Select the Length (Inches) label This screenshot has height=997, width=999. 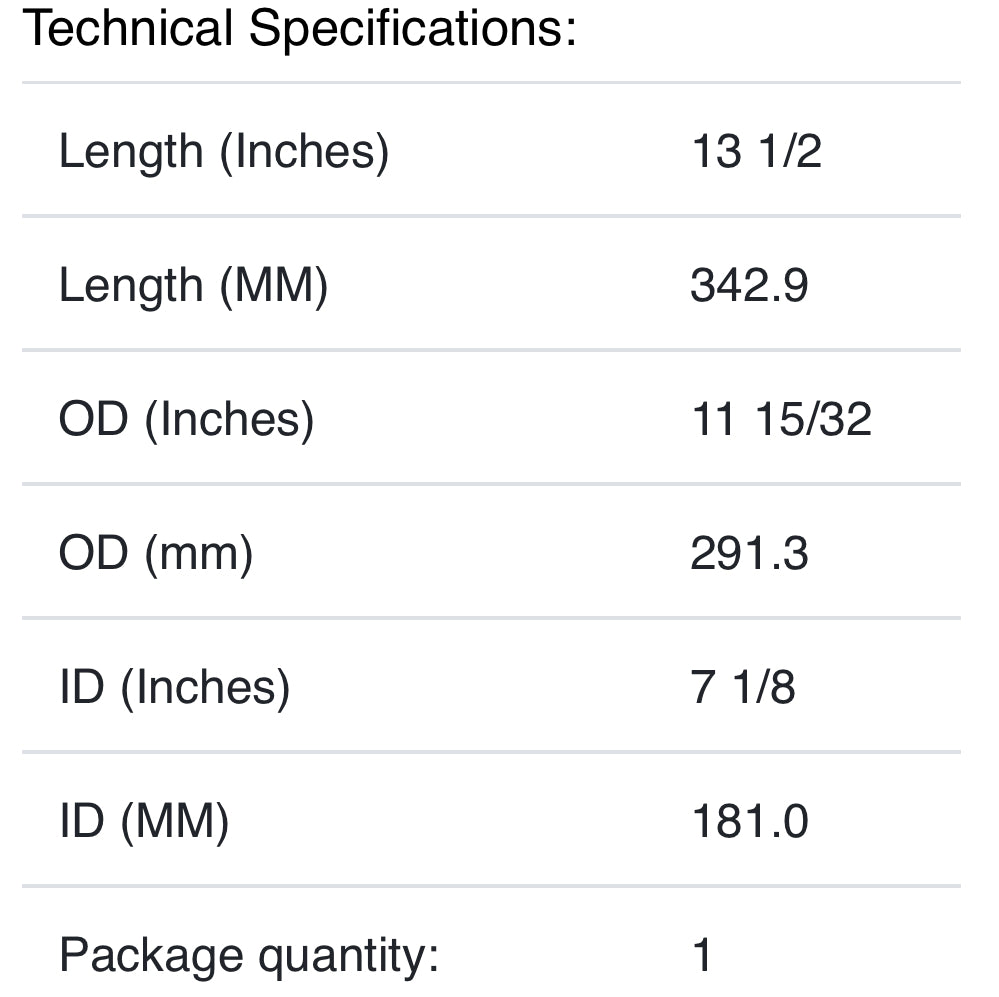[224, 151]
